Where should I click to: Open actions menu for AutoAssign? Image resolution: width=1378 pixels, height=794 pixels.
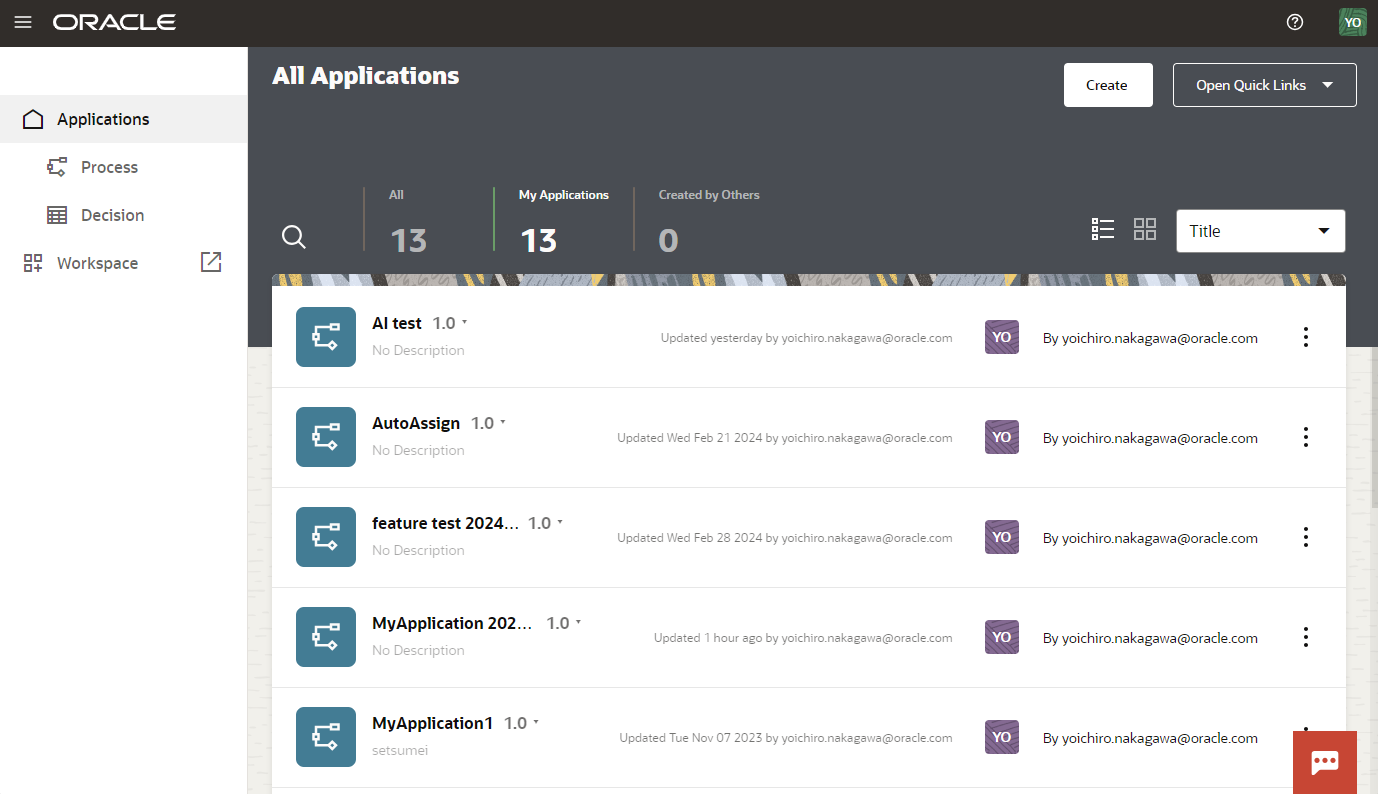pyautogui.click(x=1305, y=437)
